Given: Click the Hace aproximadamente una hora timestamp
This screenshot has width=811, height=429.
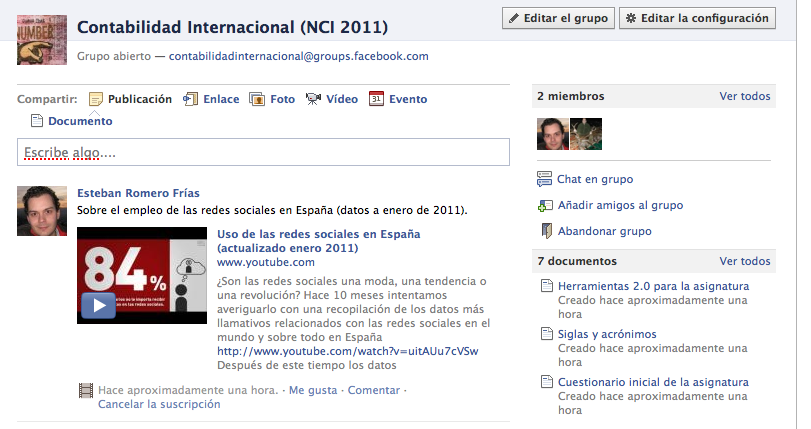Looking at the screenshot, I should point(188,390).
